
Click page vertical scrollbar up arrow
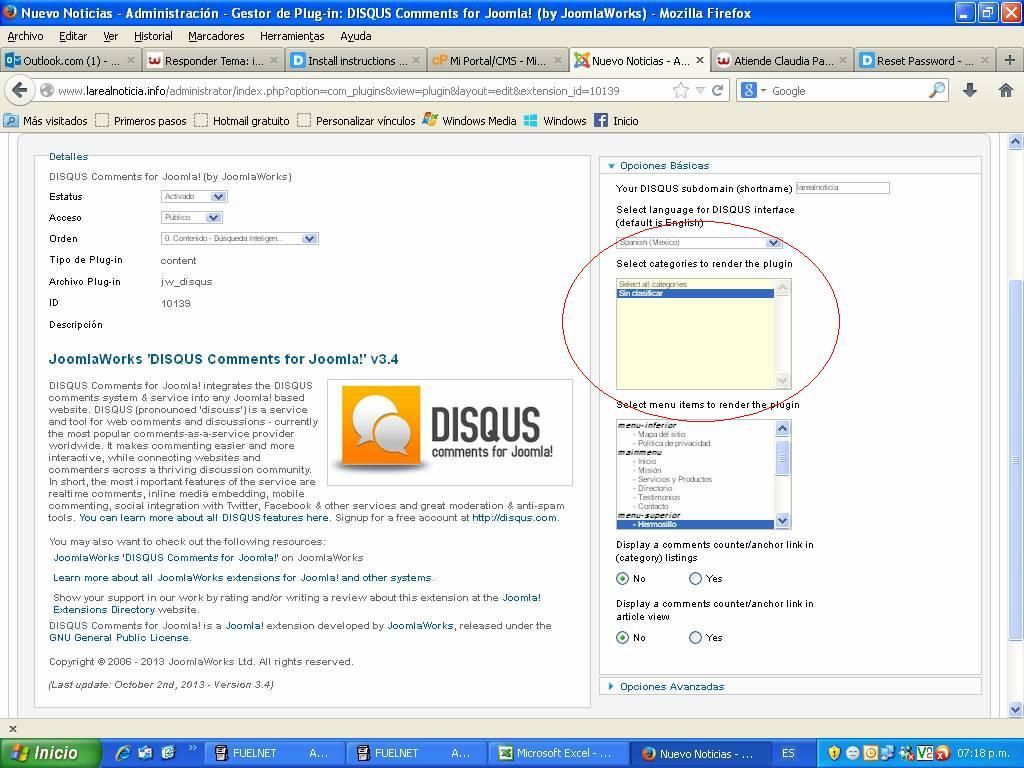point(1015,142)
